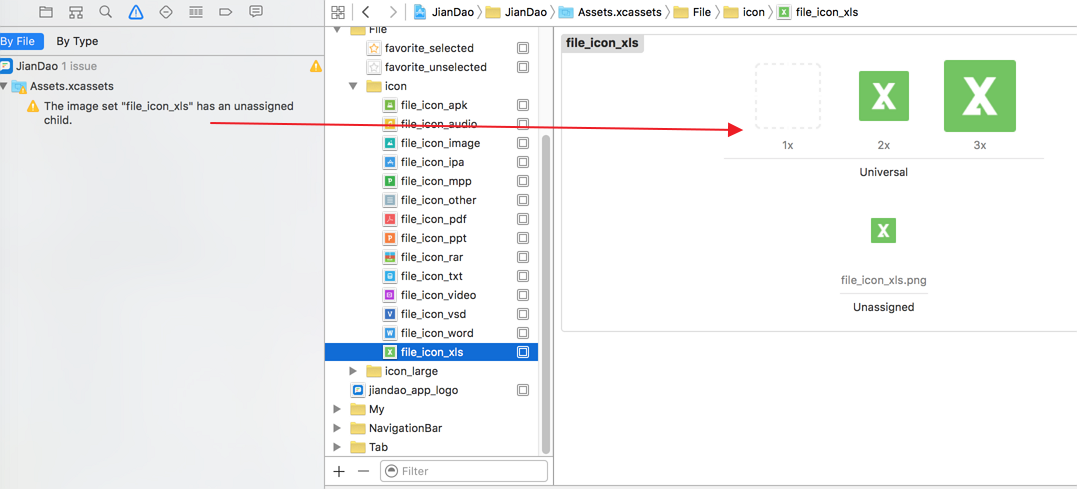Toggle the box beside file_icon_rar

pos(523,257)
